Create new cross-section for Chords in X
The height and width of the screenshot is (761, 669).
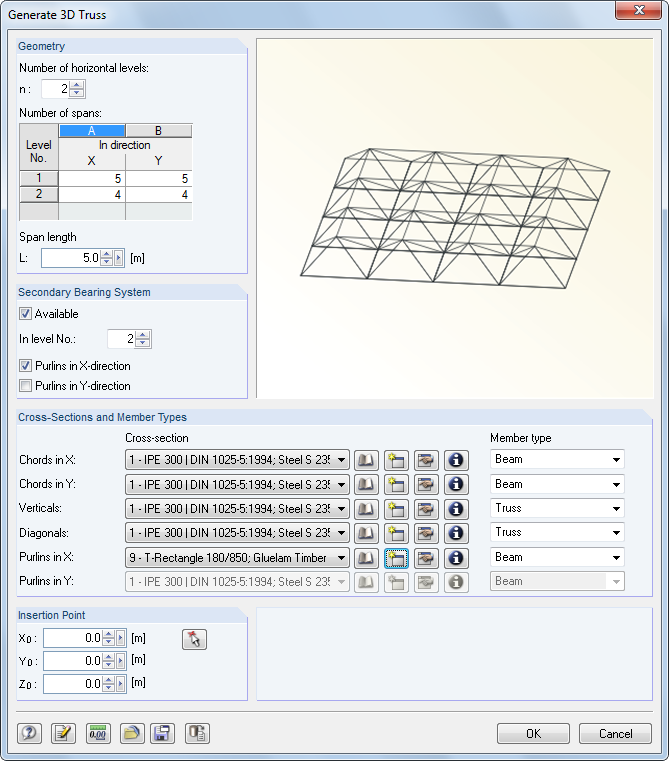coord(396,460)
